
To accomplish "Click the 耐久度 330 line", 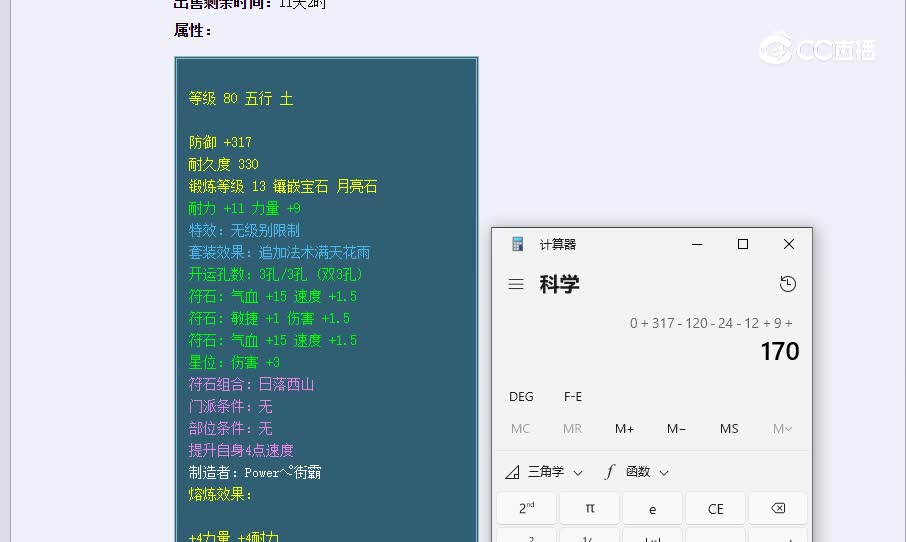I will tap(224, 164).
